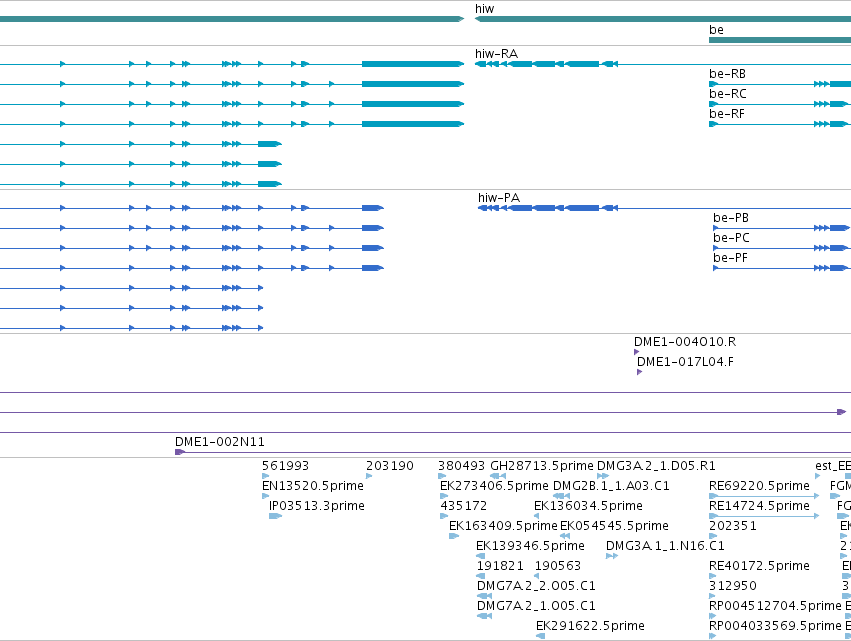Select the be-PF protein label

730,258
